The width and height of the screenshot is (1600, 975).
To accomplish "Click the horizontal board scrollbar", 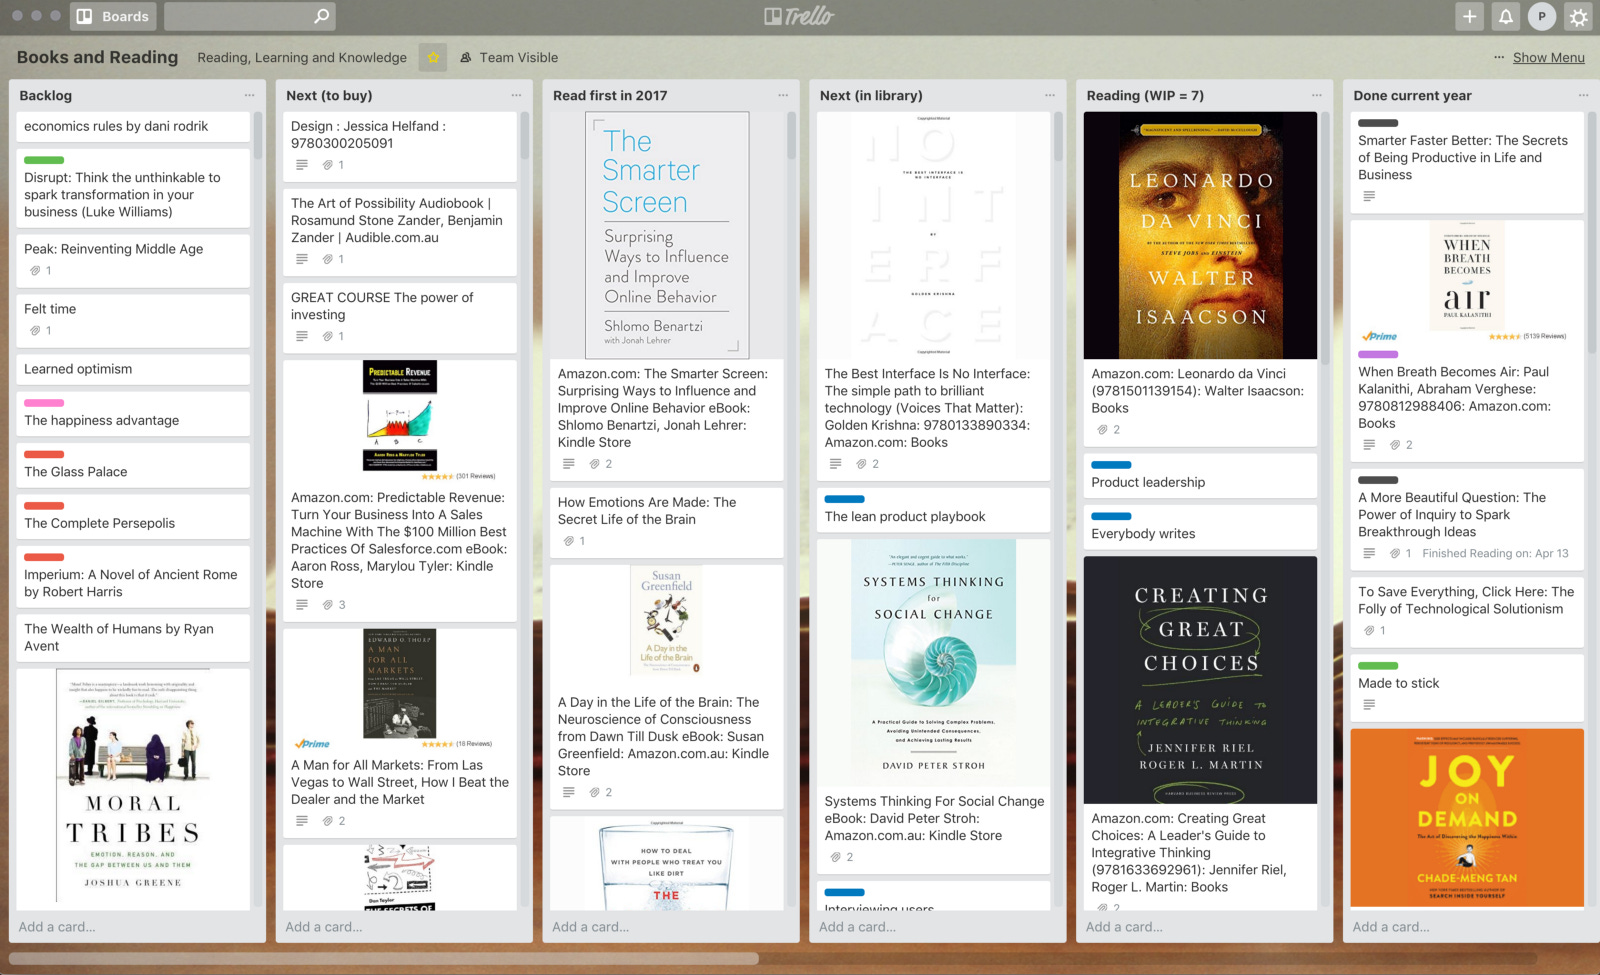I will click(x=383, y=959).
